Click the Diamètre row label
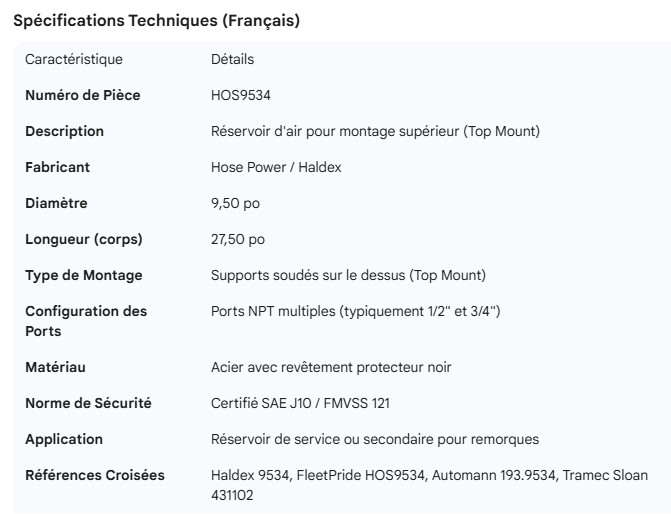The width and height of the screenshot is (671, 514). point(56,204)
